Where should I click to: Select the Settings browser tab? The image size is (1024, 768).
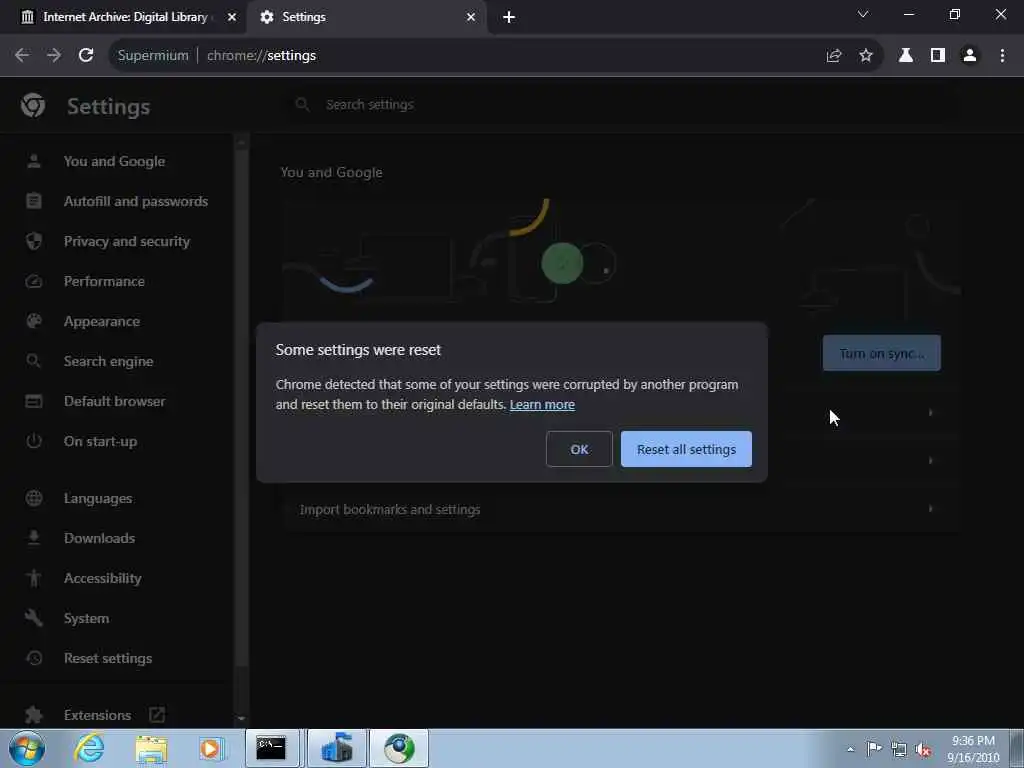point(366,17)
